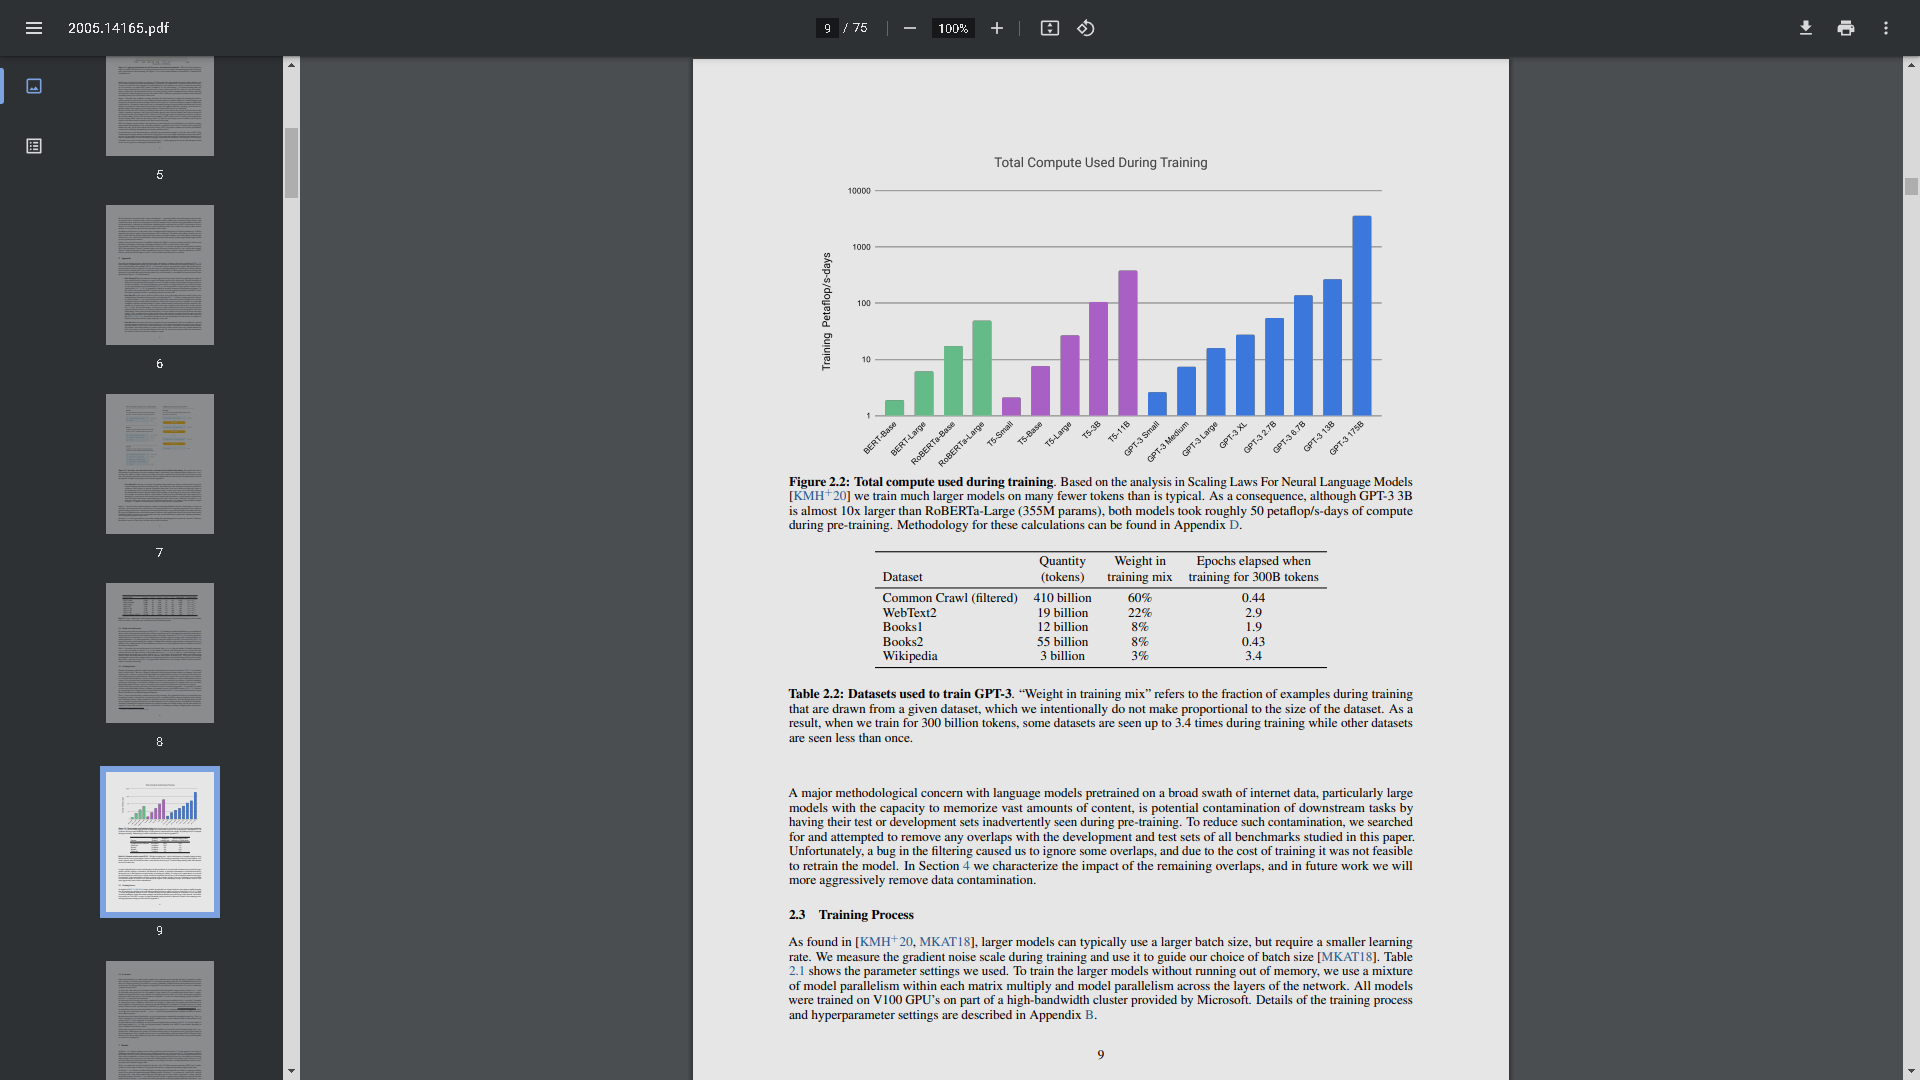Image resolution: width=1920 pixels, height=1080 pixels.
Task: Click the 'WebText2' dataset cell
Action: [909, 613]
